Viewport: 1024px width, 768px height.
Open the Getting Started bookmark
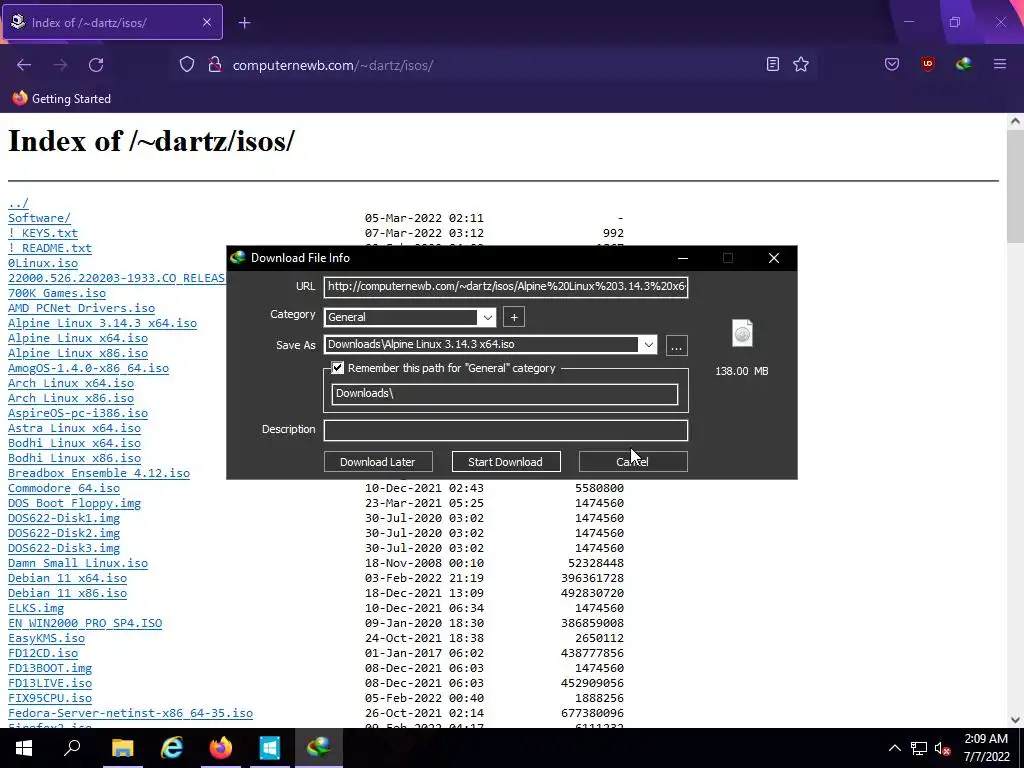(x=61, y=99)
